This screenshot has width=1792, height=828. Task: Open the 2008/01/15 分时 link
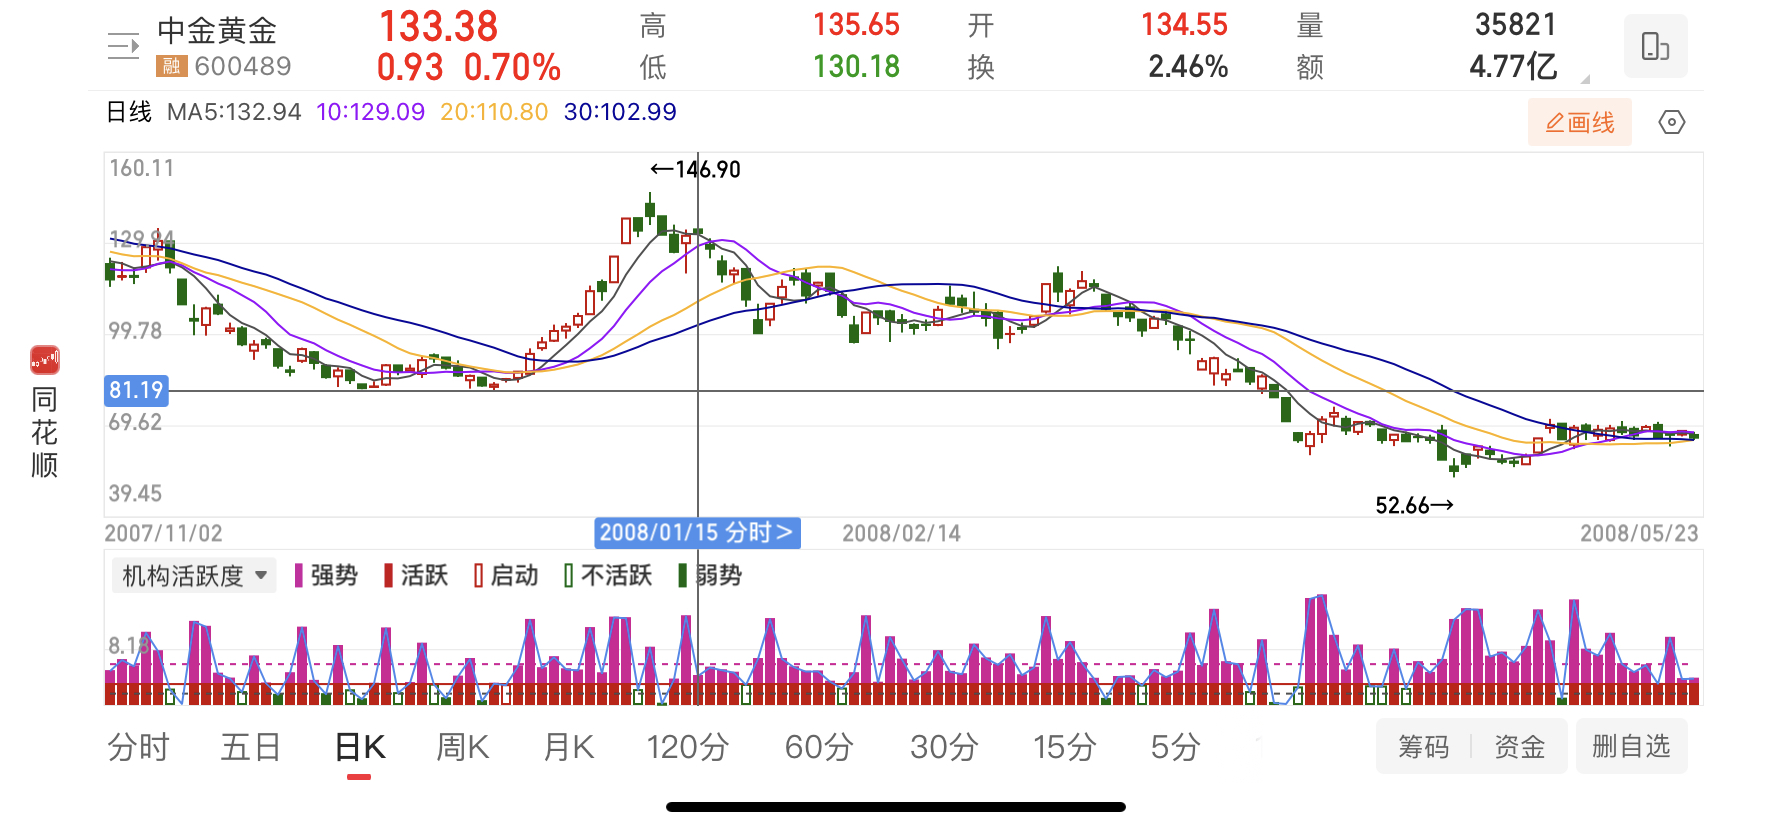(x=698, y=532)
